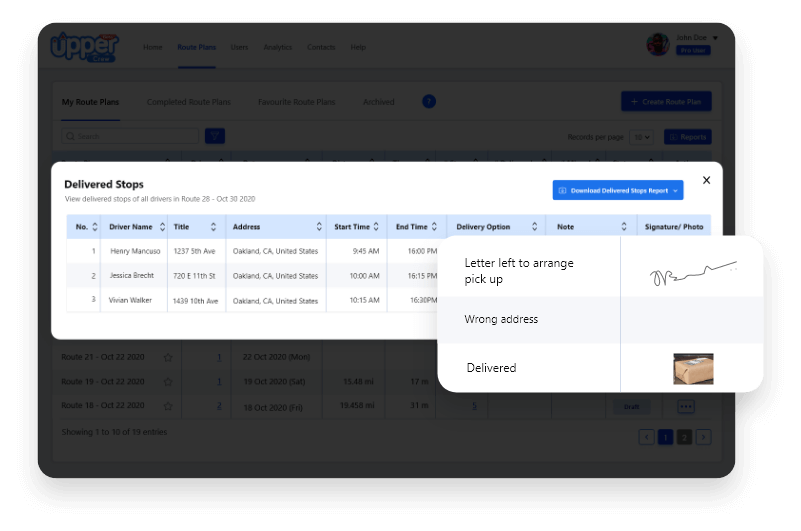Sort by Note column arrows
Viewport: 801px width, 531px height.
(x=624, y=226)
